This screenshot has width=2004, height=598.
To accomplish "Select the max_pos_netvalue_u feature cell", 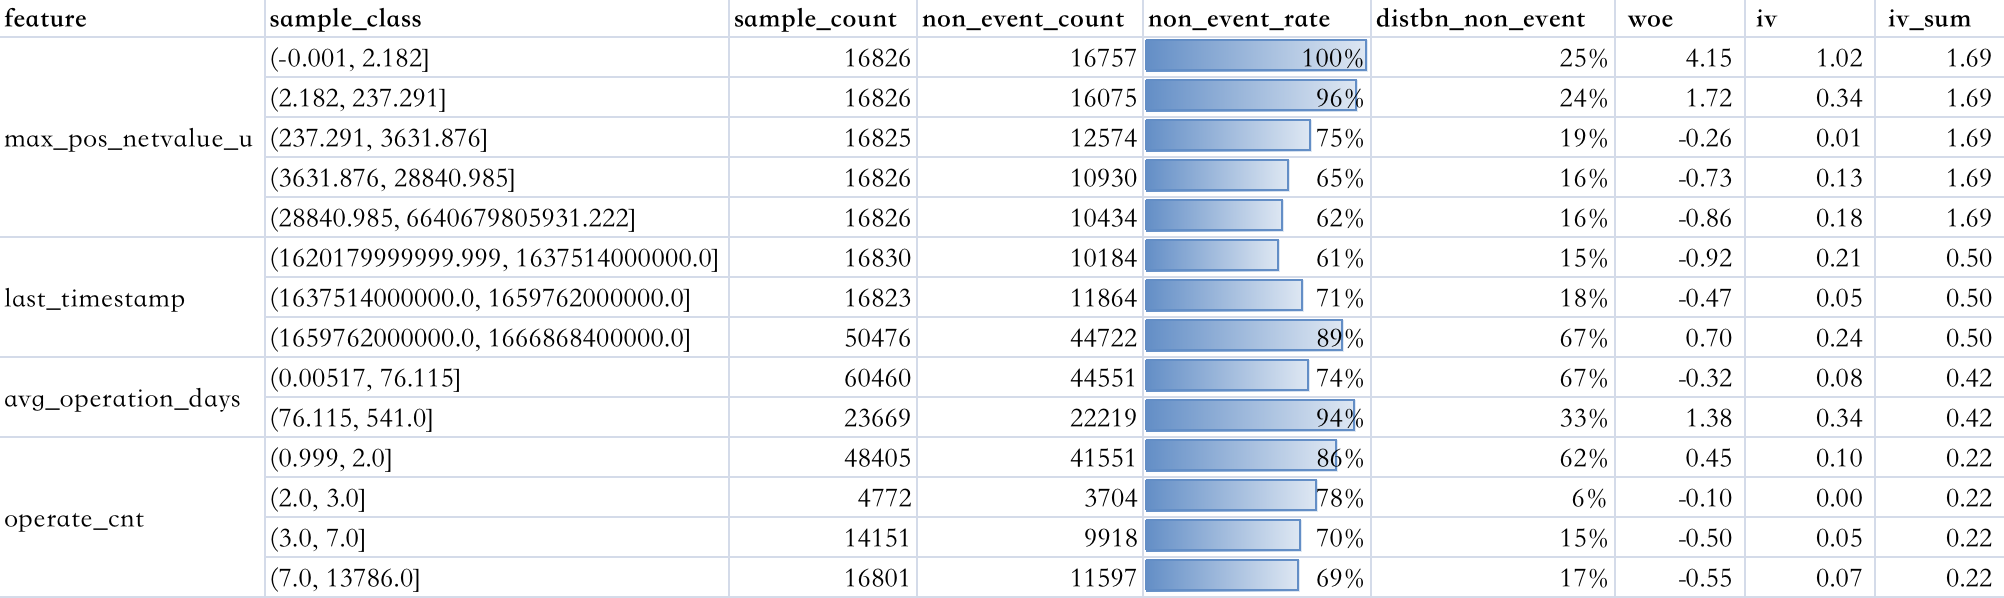I will pyautogui.click(x=129, y=138).
